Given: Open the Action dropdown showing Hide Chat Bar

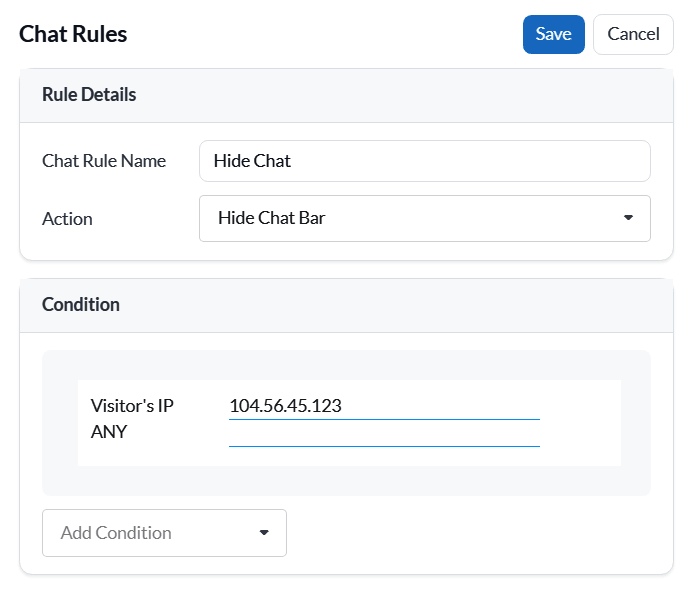Looking at the screenshot, I should (424, 218).
